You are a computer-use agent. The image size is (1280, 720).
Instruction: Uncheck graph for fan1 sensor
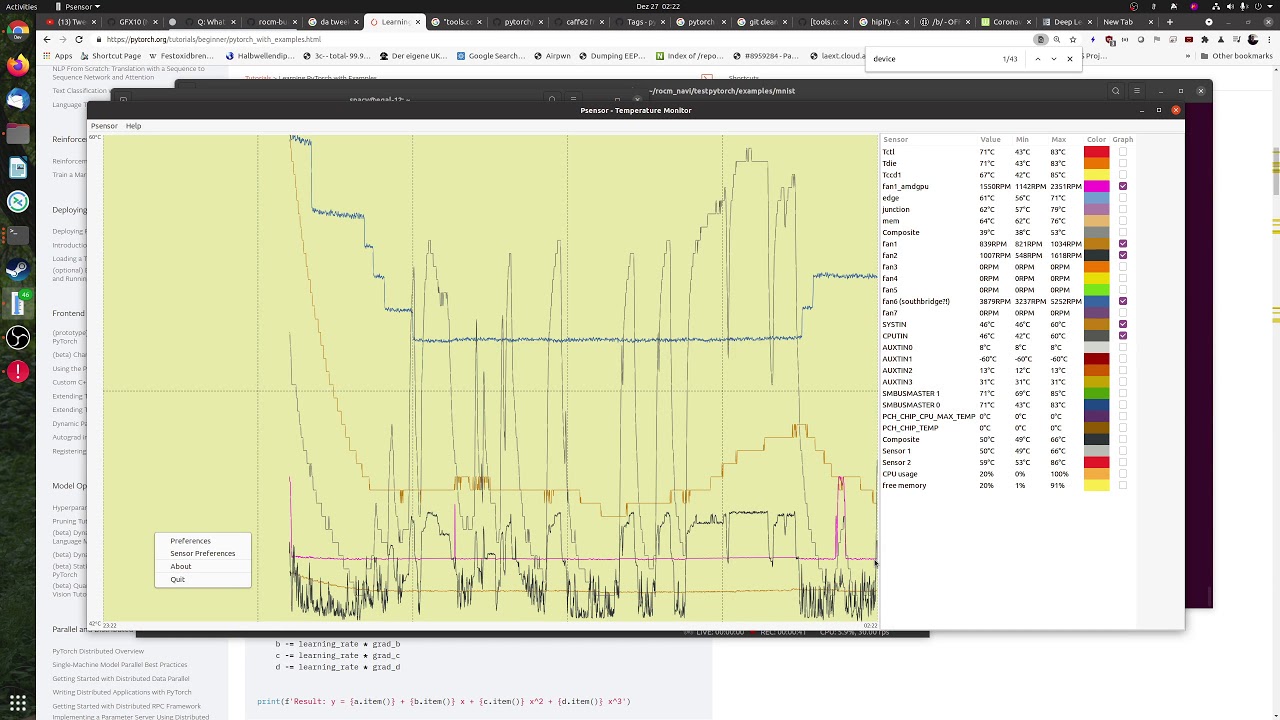pos(1123,244)
